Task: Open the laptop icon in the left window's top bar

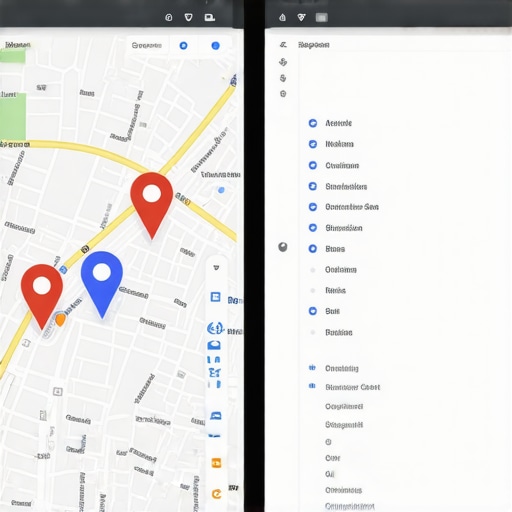Action: [209, 17]
